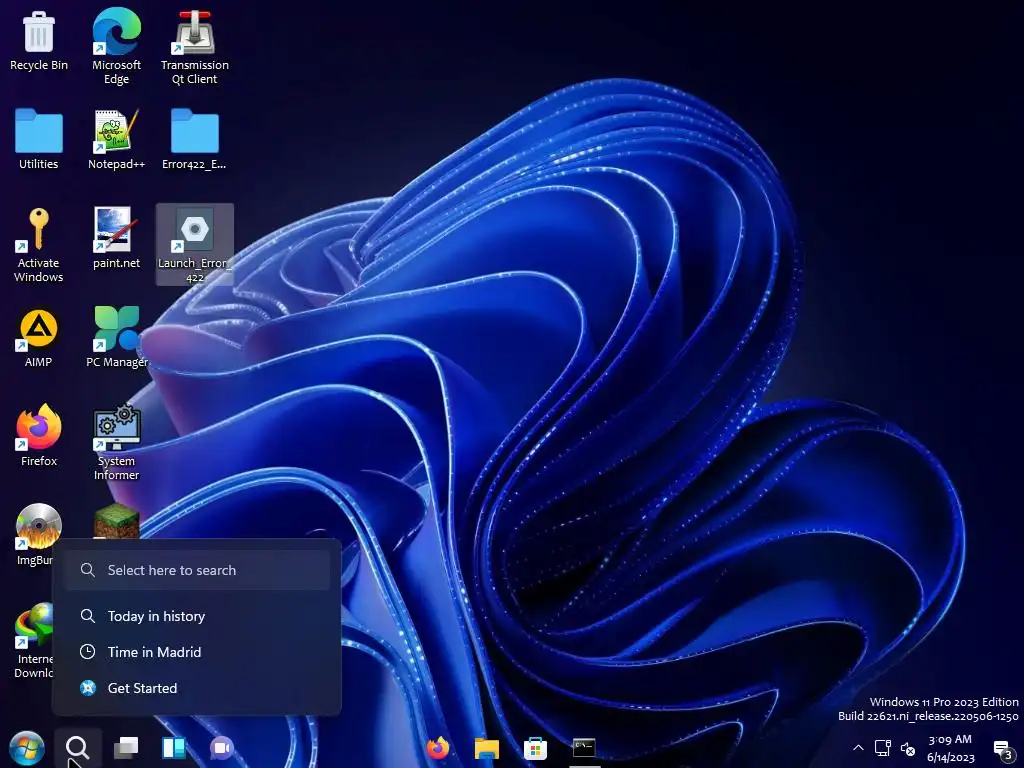
Task: Open the Chat camera icon on taskbar
Action: [221, 748]
